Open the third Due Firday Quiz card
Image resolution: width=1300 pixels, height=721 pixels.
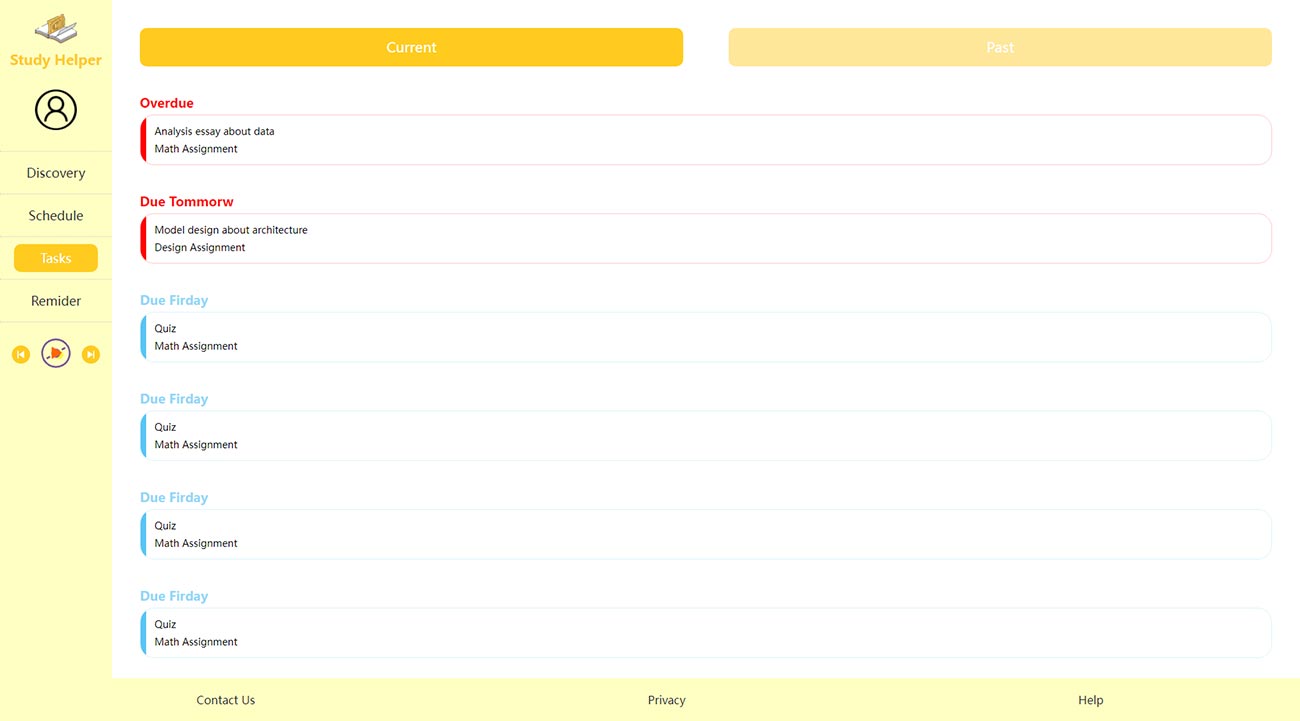tap(706, 534)
